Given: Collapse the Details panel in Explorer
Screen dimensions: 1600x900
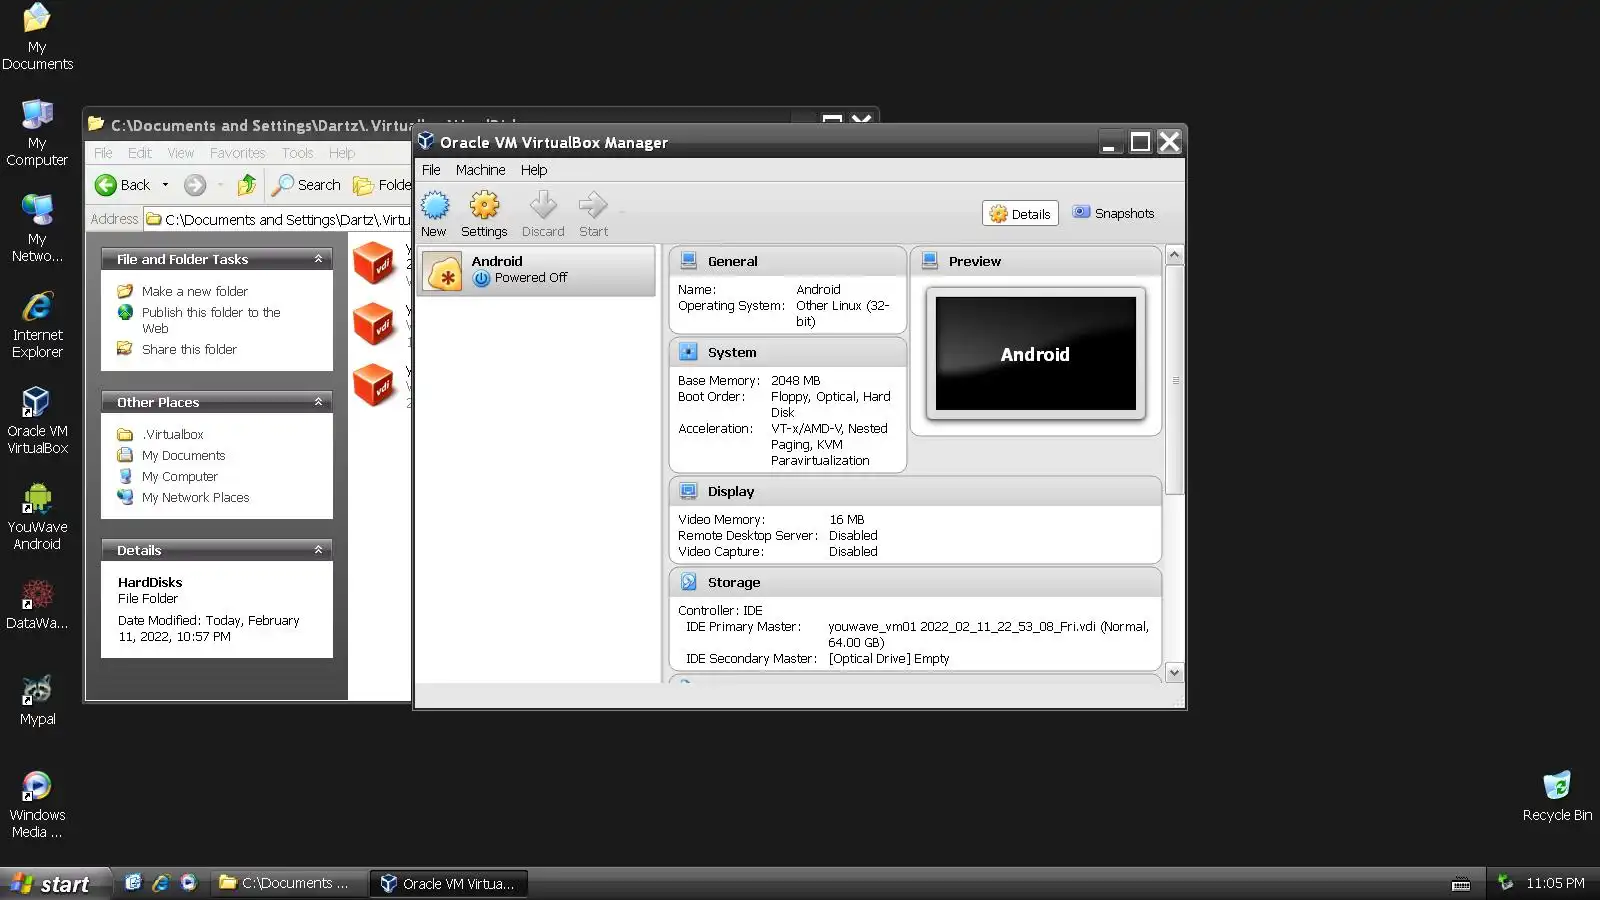Looking at the screenshot, I should 318,550.
